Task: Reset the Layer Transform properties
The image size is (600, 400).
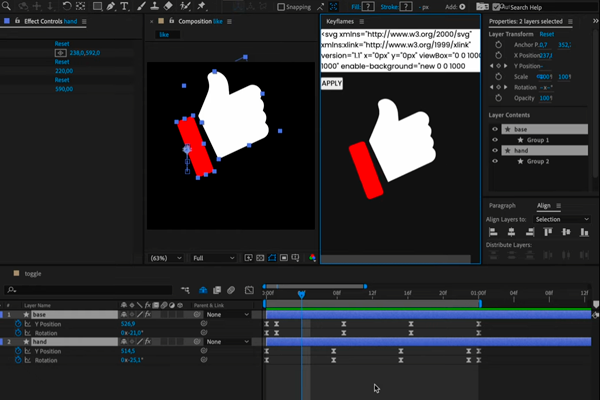Action: pos(547,34)
